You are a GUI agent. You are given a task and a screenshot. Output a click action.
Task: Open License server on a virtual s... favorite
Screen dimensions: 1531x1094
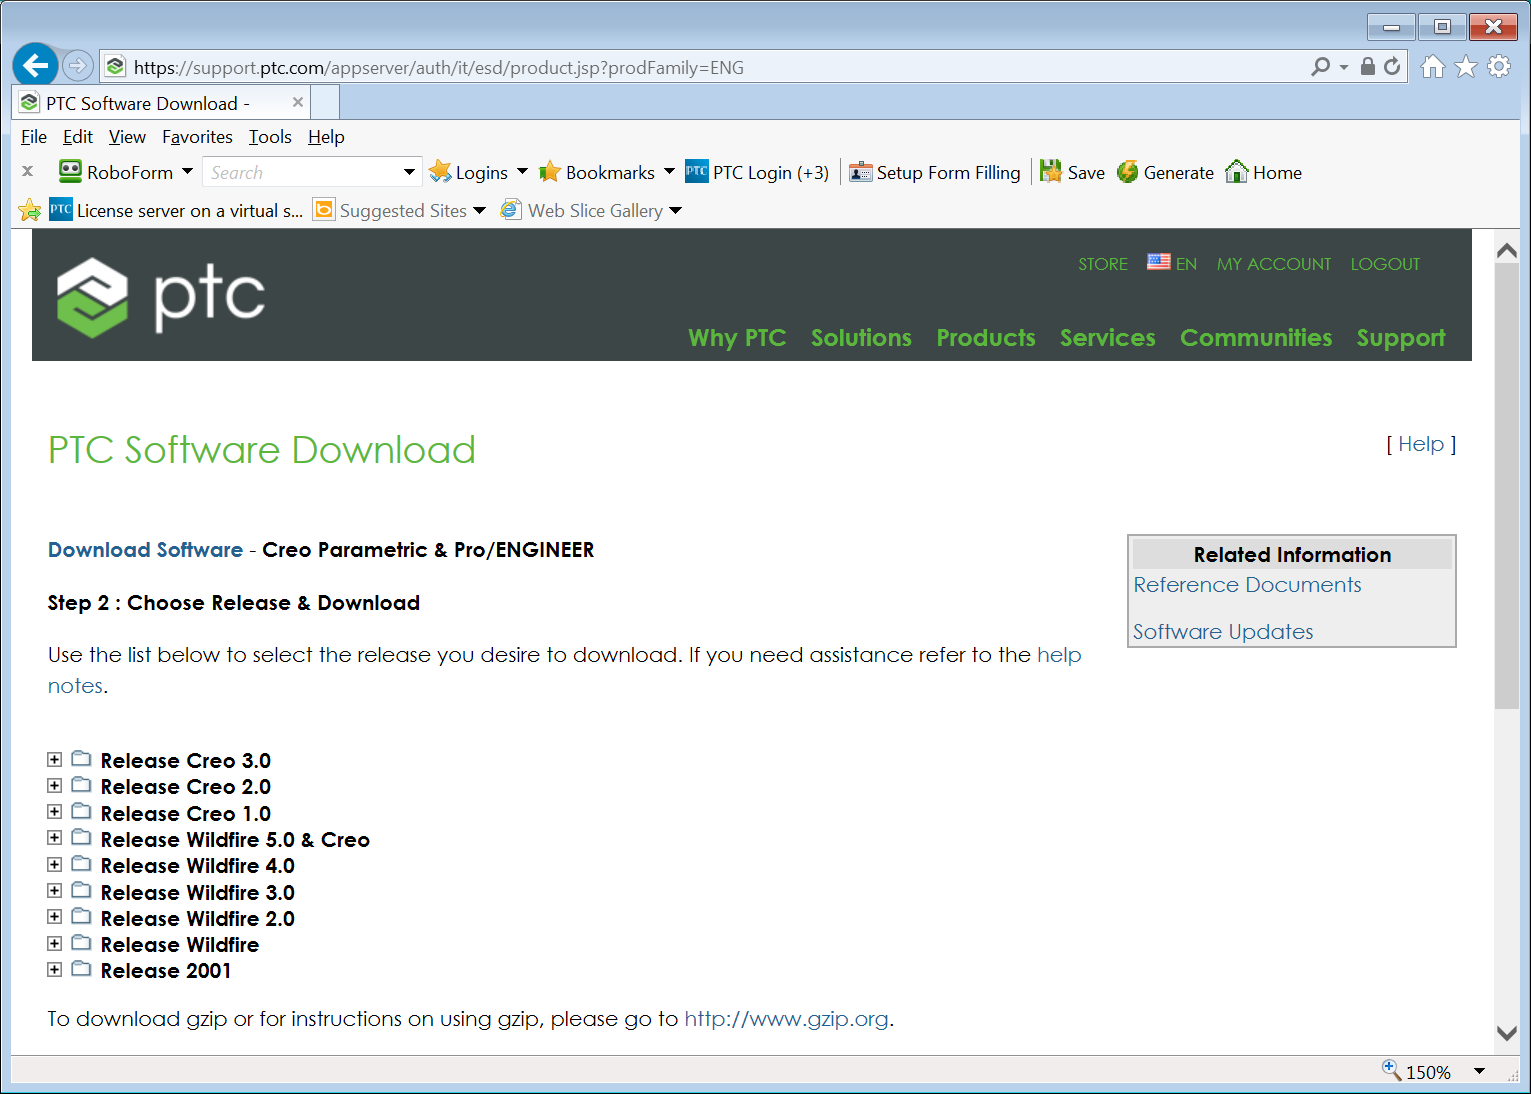click(x=176, y=210)
